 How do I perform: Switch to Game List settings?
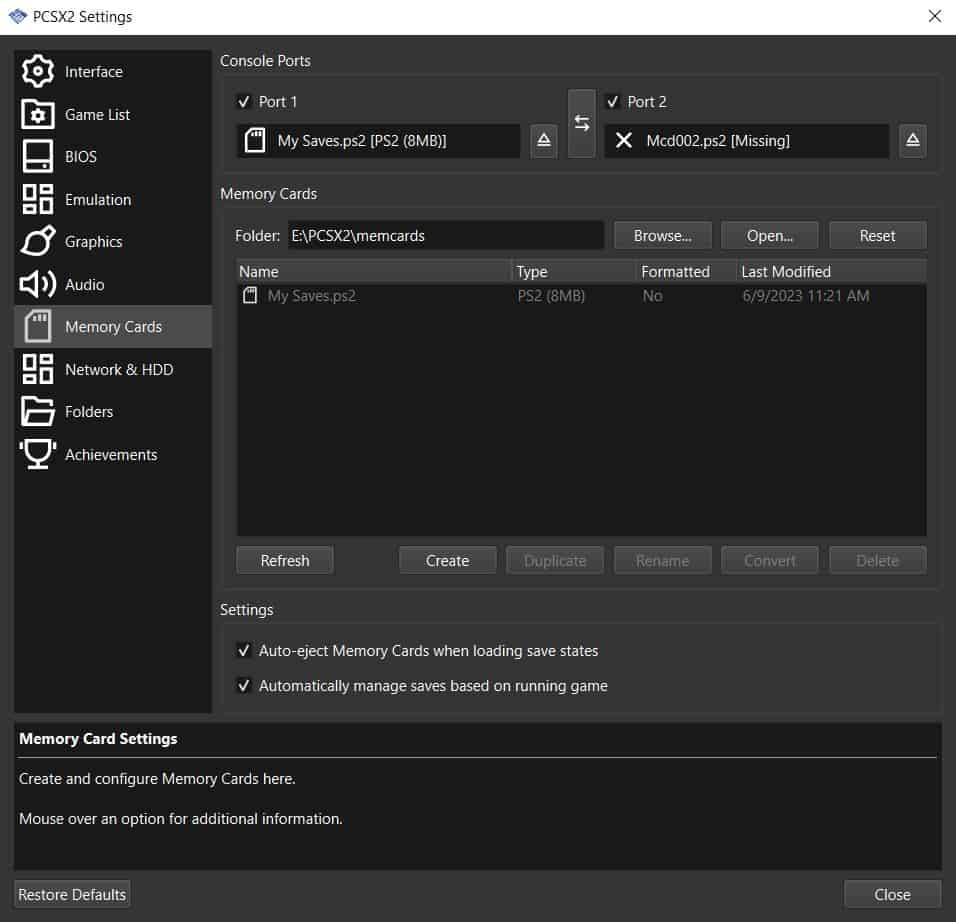click(x=113, y=114)
